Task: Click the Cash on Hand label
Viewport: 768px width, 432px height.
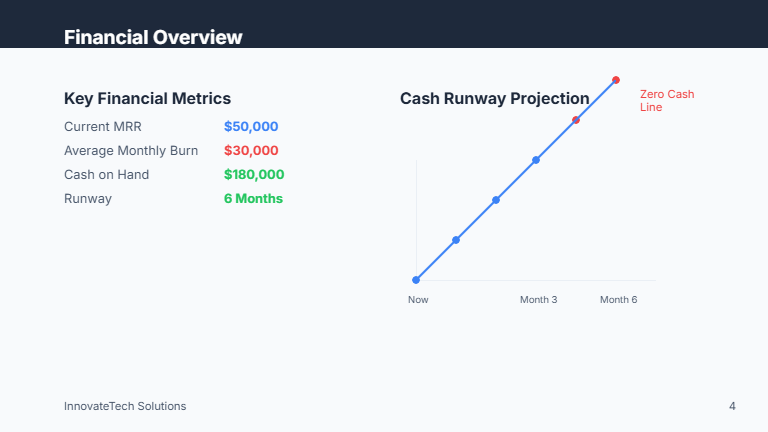Action: pos(106,174)
